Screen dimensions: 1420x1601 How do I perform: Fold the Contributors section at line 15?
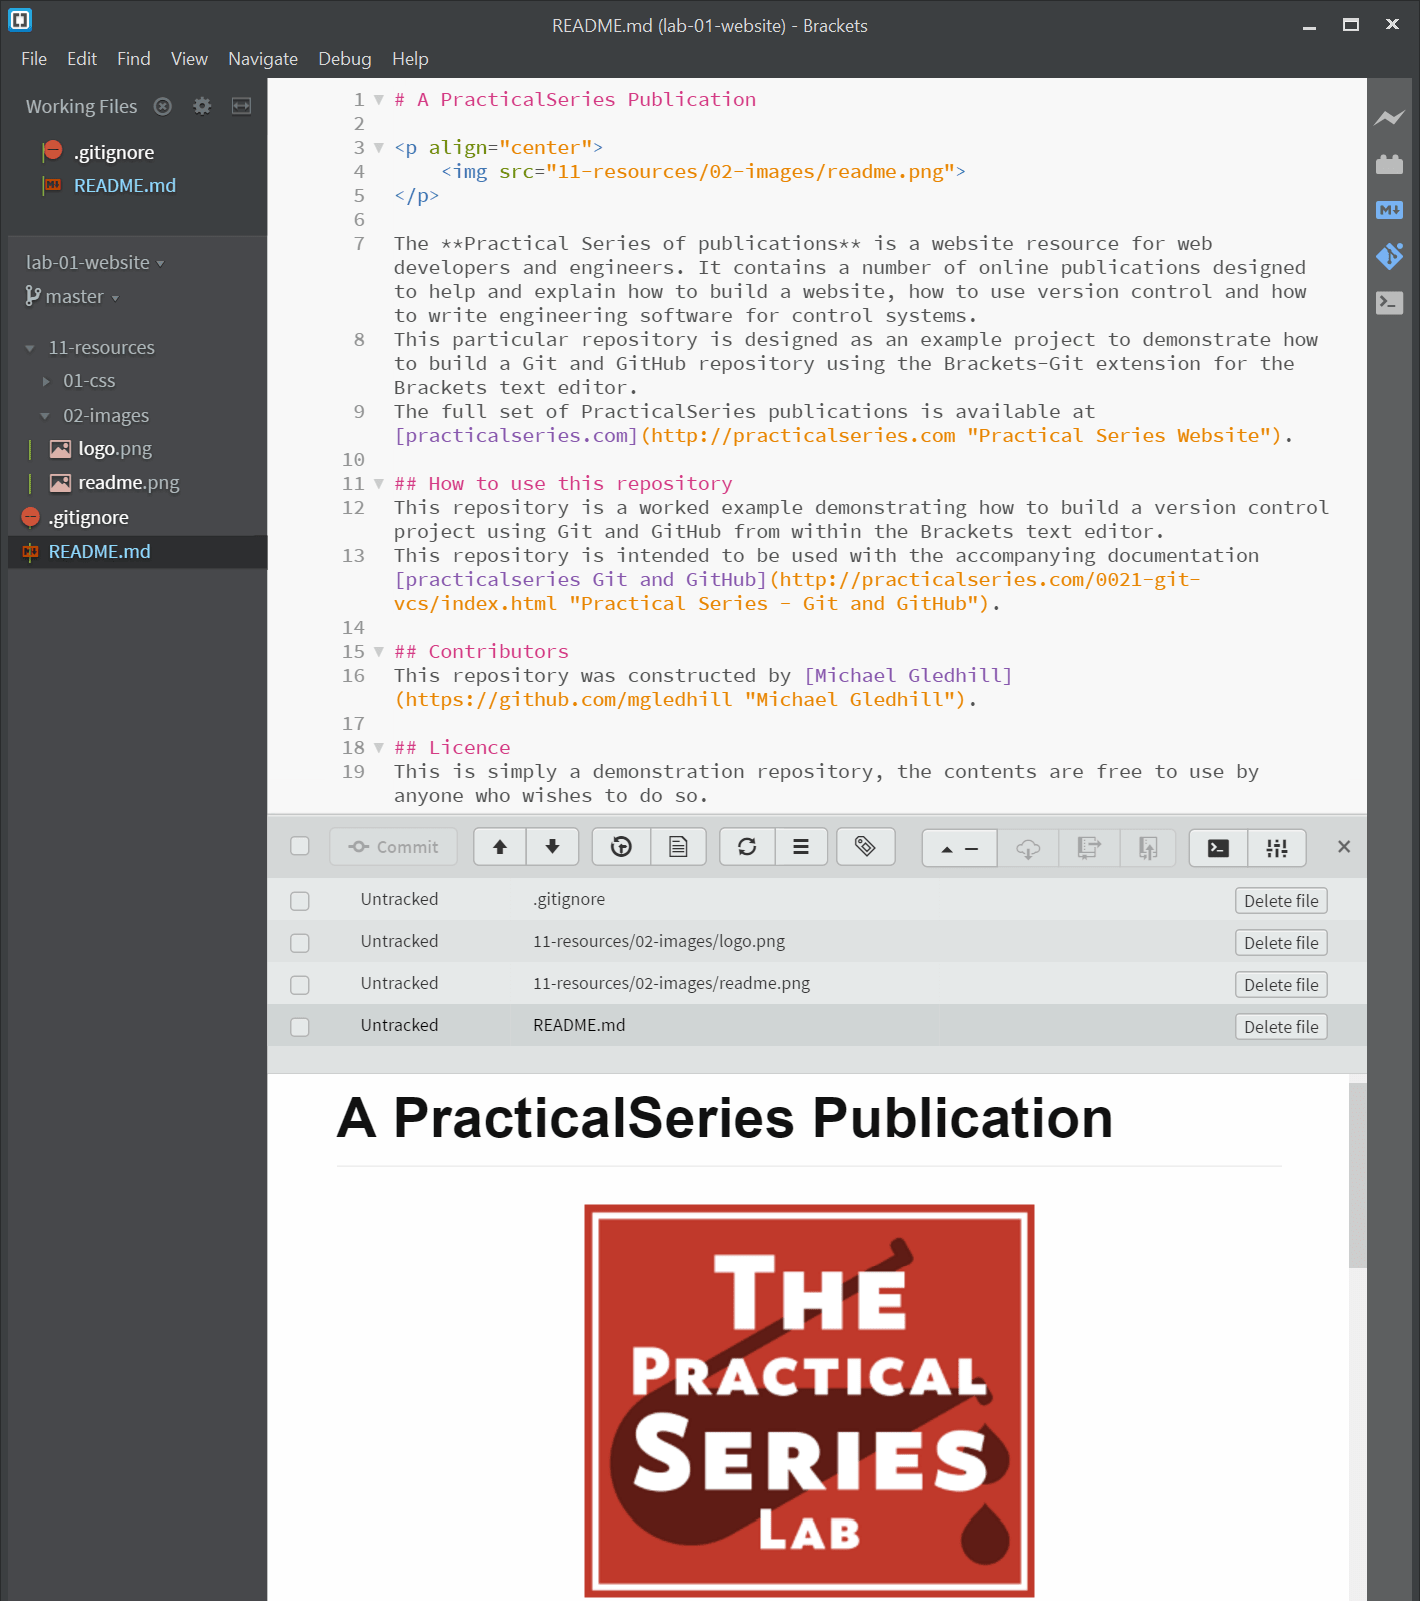tap(379, 652)
